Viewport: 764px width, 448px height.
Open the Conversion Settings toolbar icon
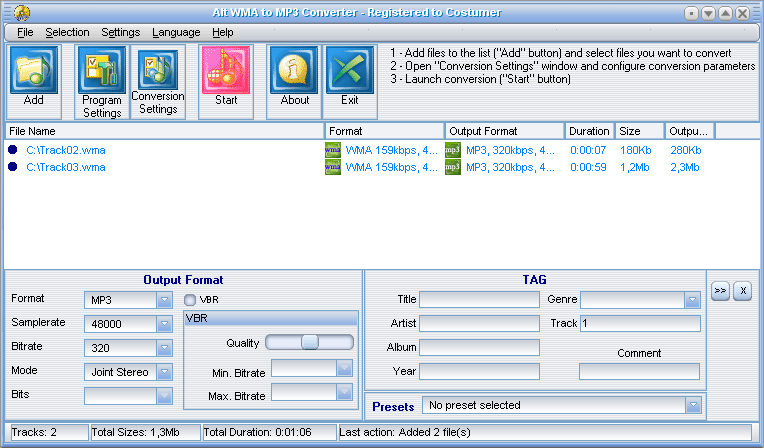[x=158, y=70]
